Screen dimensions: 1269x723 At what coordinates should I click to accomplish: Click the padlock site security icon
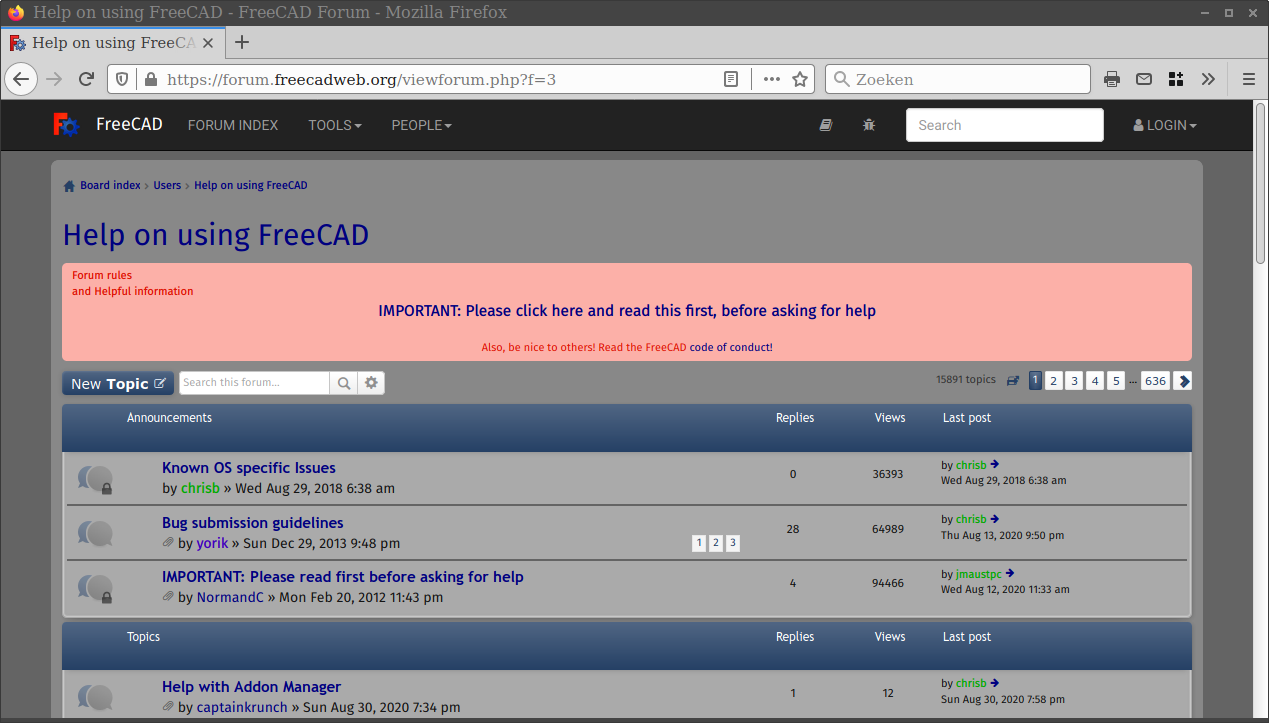[x=151, y=79]
